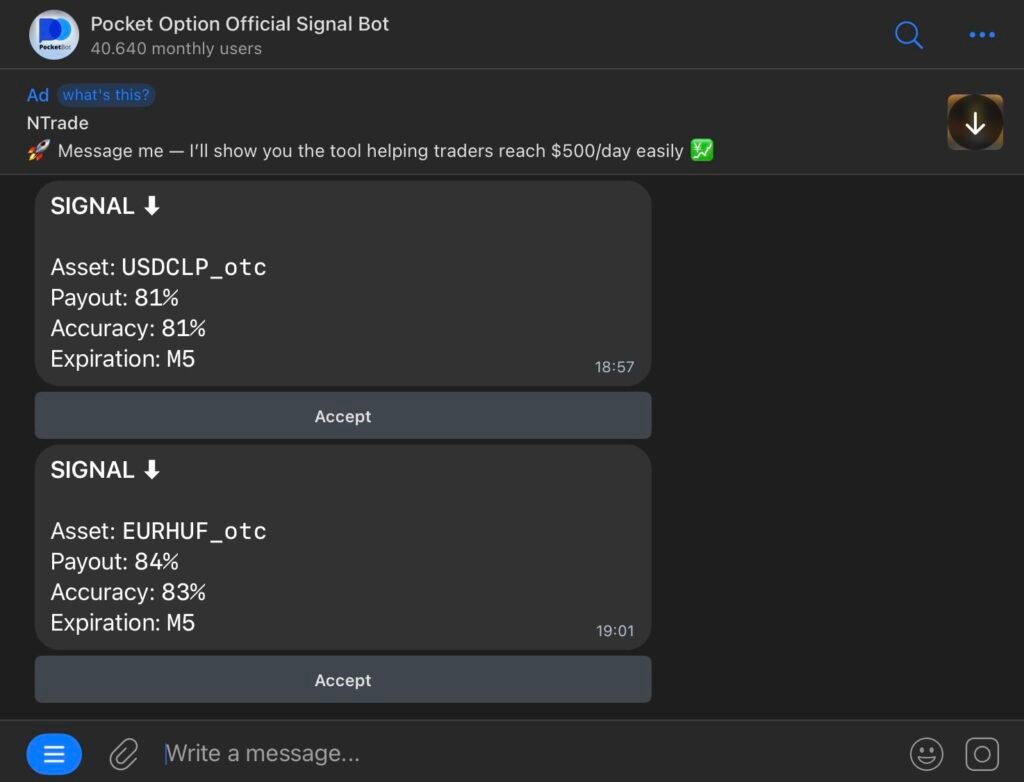Accept the EURHUF_otc signal

pyautogui.click(x=343, y=679)
